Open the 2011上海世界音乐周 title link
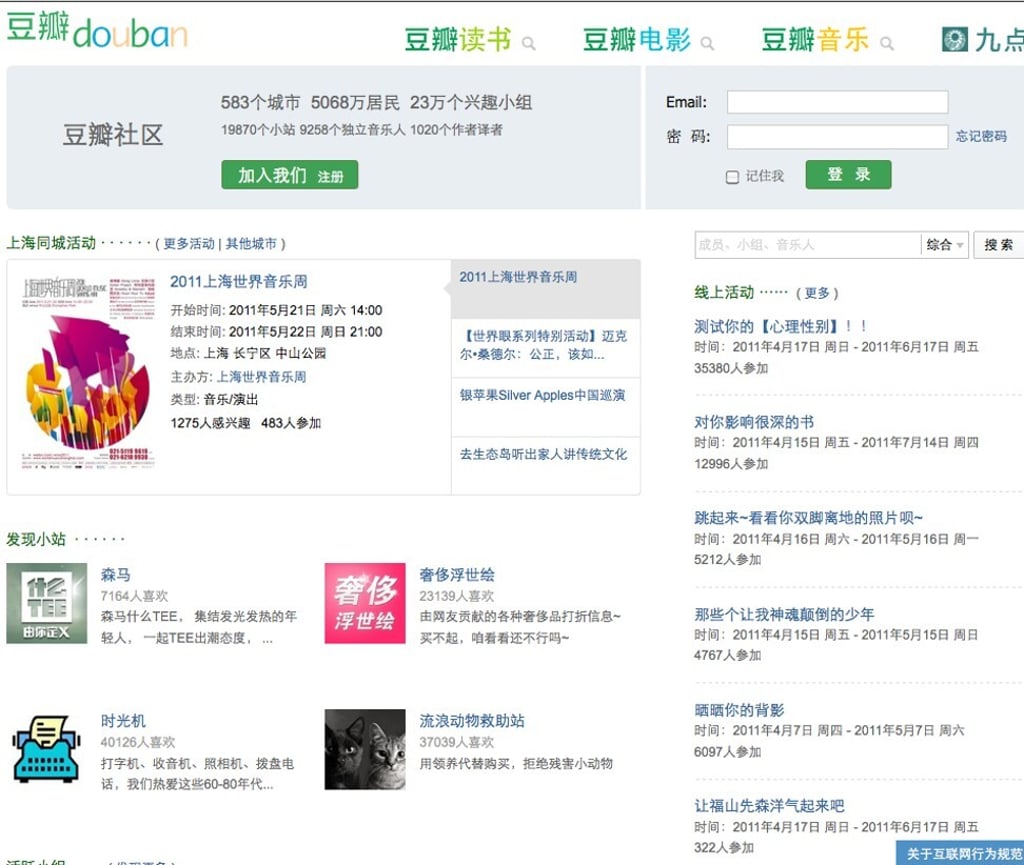The image size is (1024, 865). 238,281
